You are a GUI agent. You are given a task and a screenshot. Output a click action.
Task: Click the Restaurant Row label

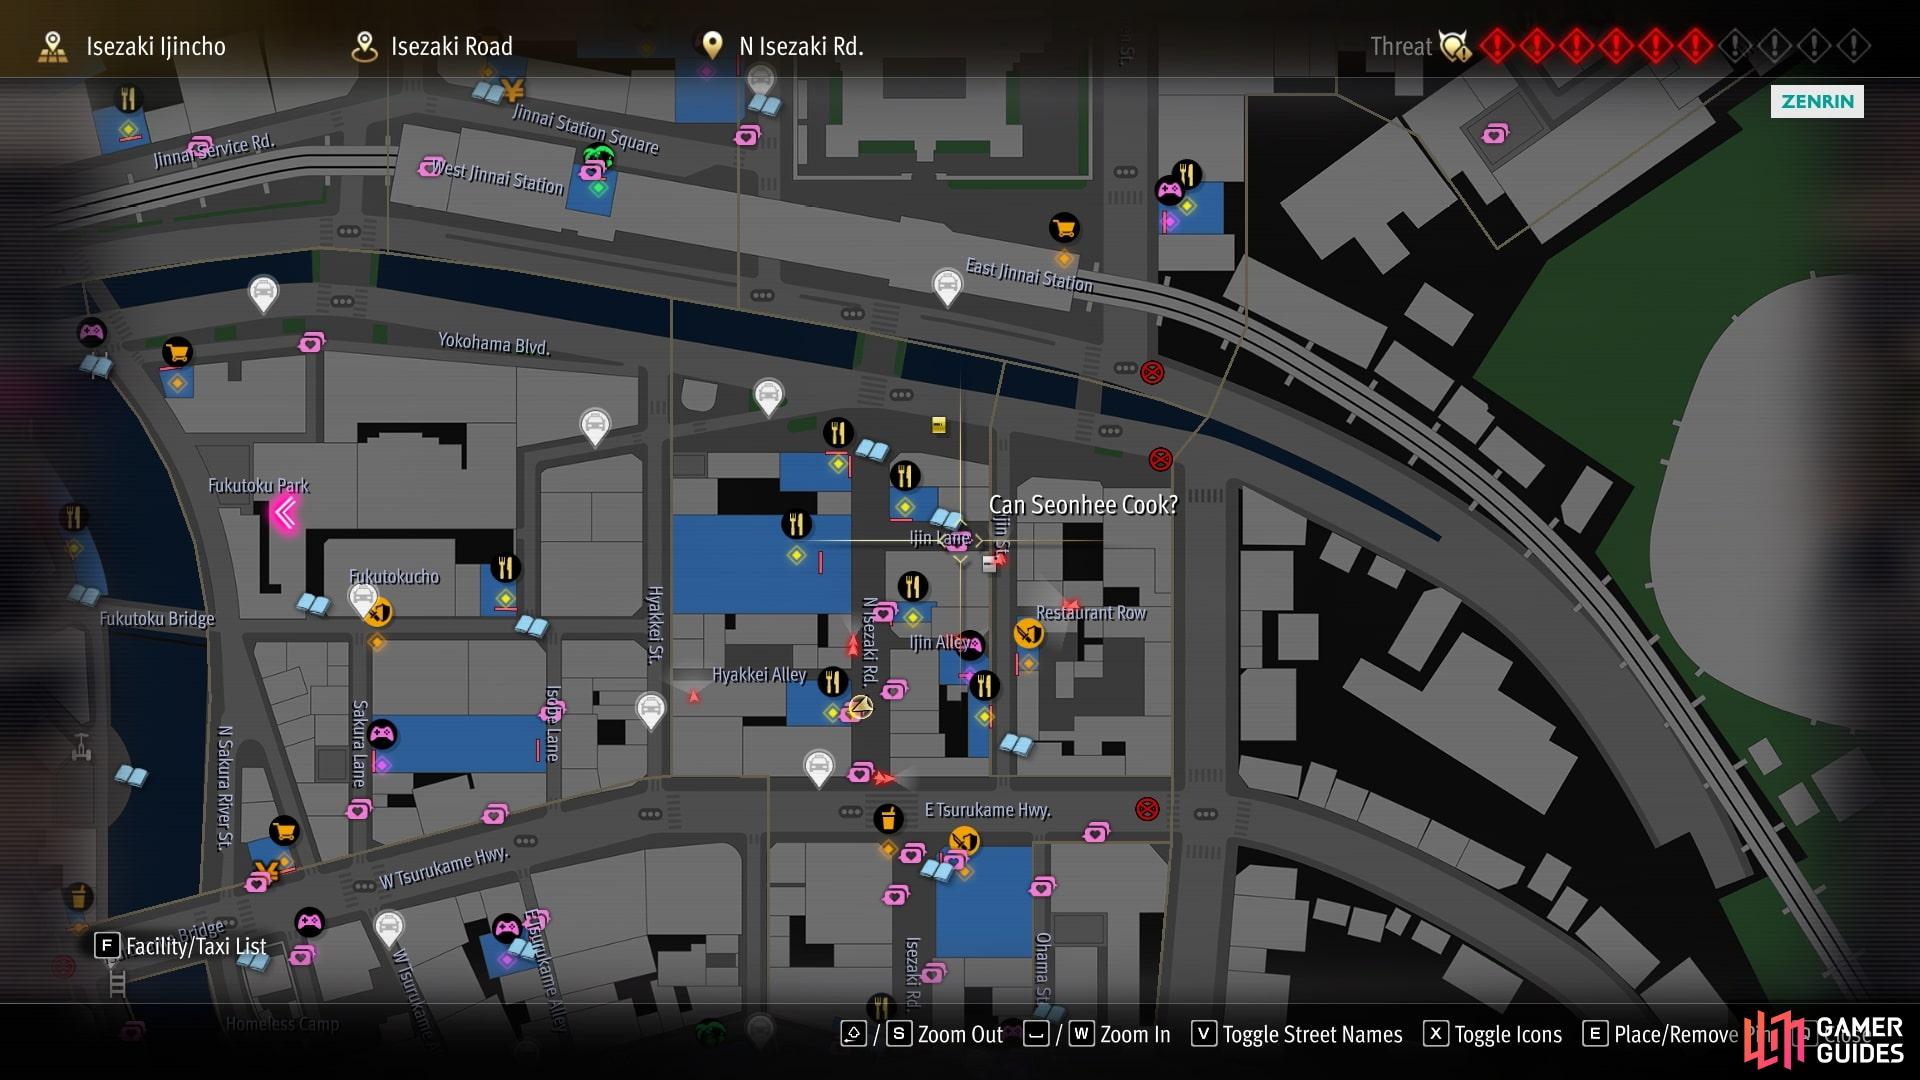pos(1091,613)
